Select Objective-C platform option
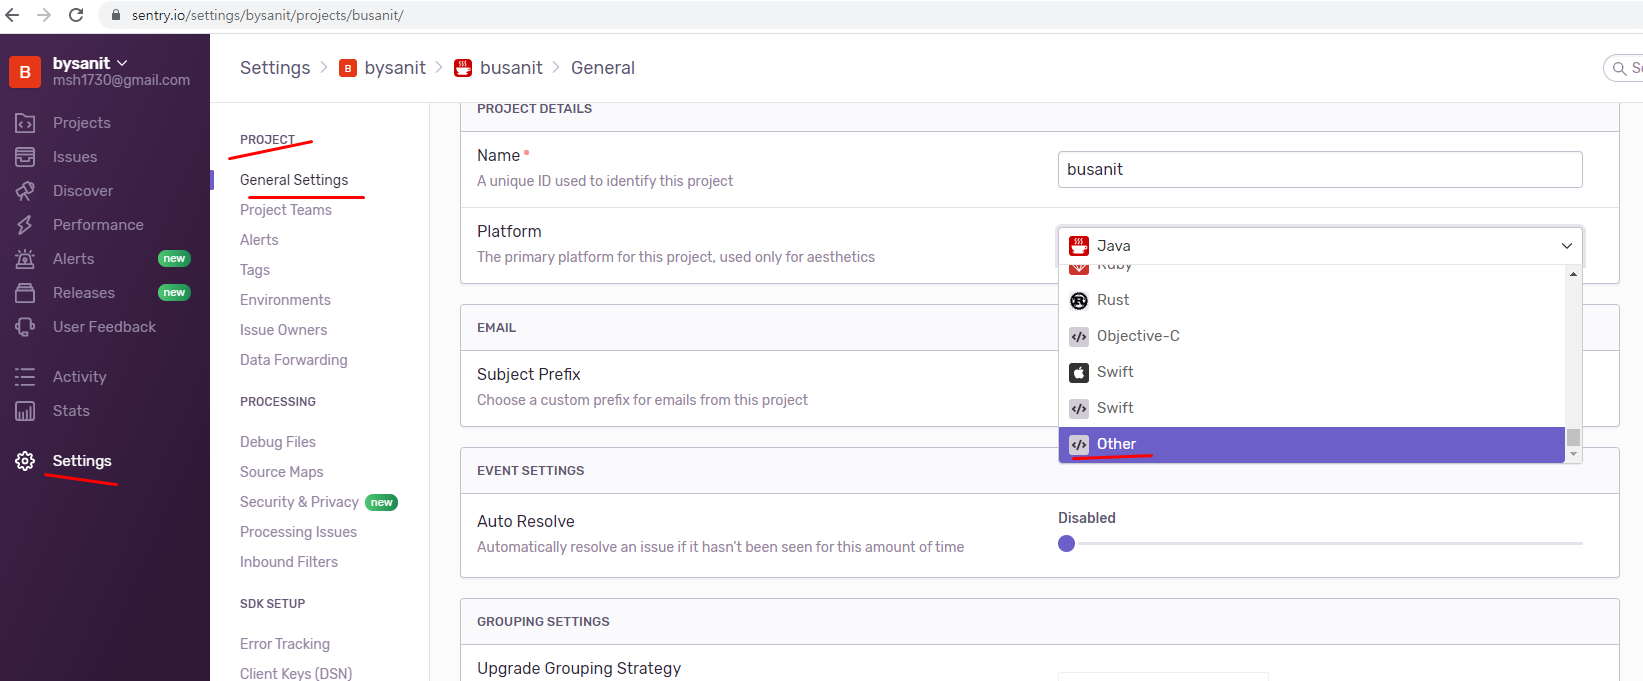The height and width of the screenshot is (681, 1643). [x=1311, y=336]
